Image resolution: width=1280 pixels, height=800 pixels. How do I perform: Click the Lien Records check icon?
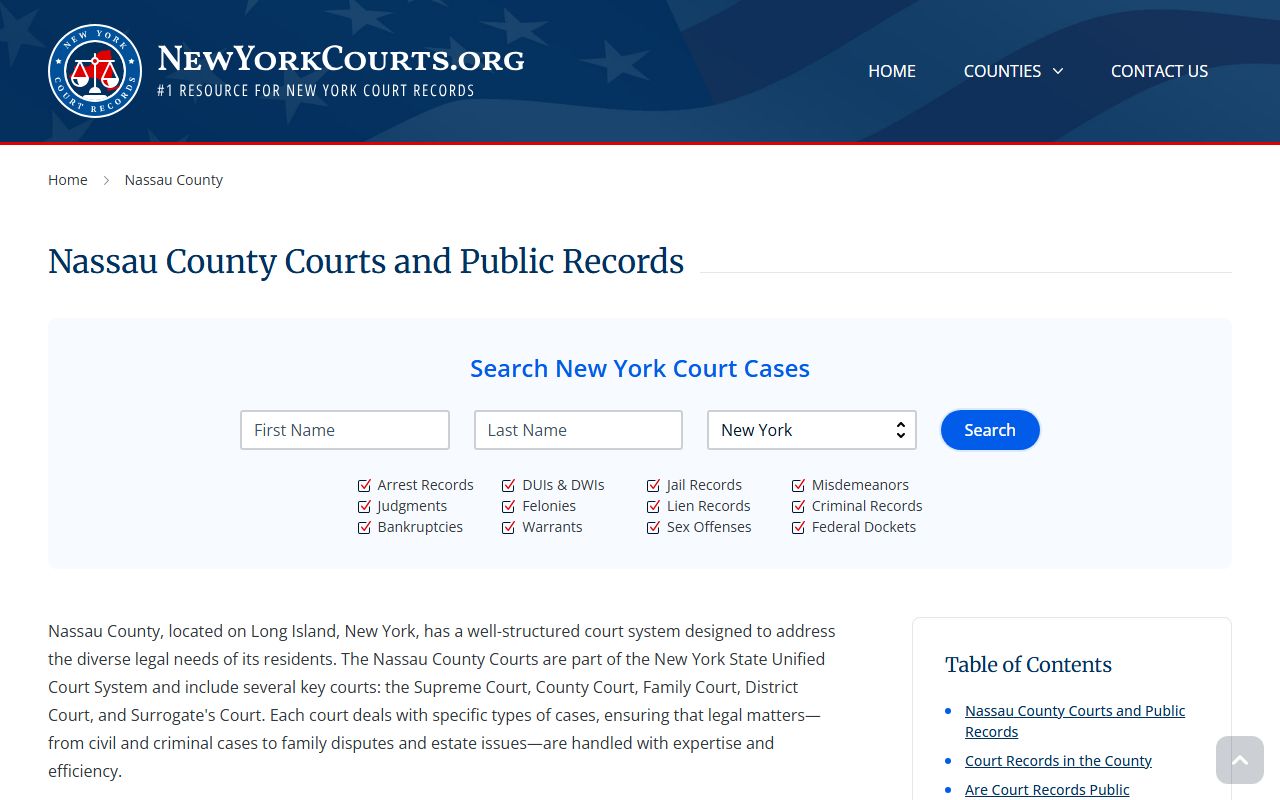point(654,506)
